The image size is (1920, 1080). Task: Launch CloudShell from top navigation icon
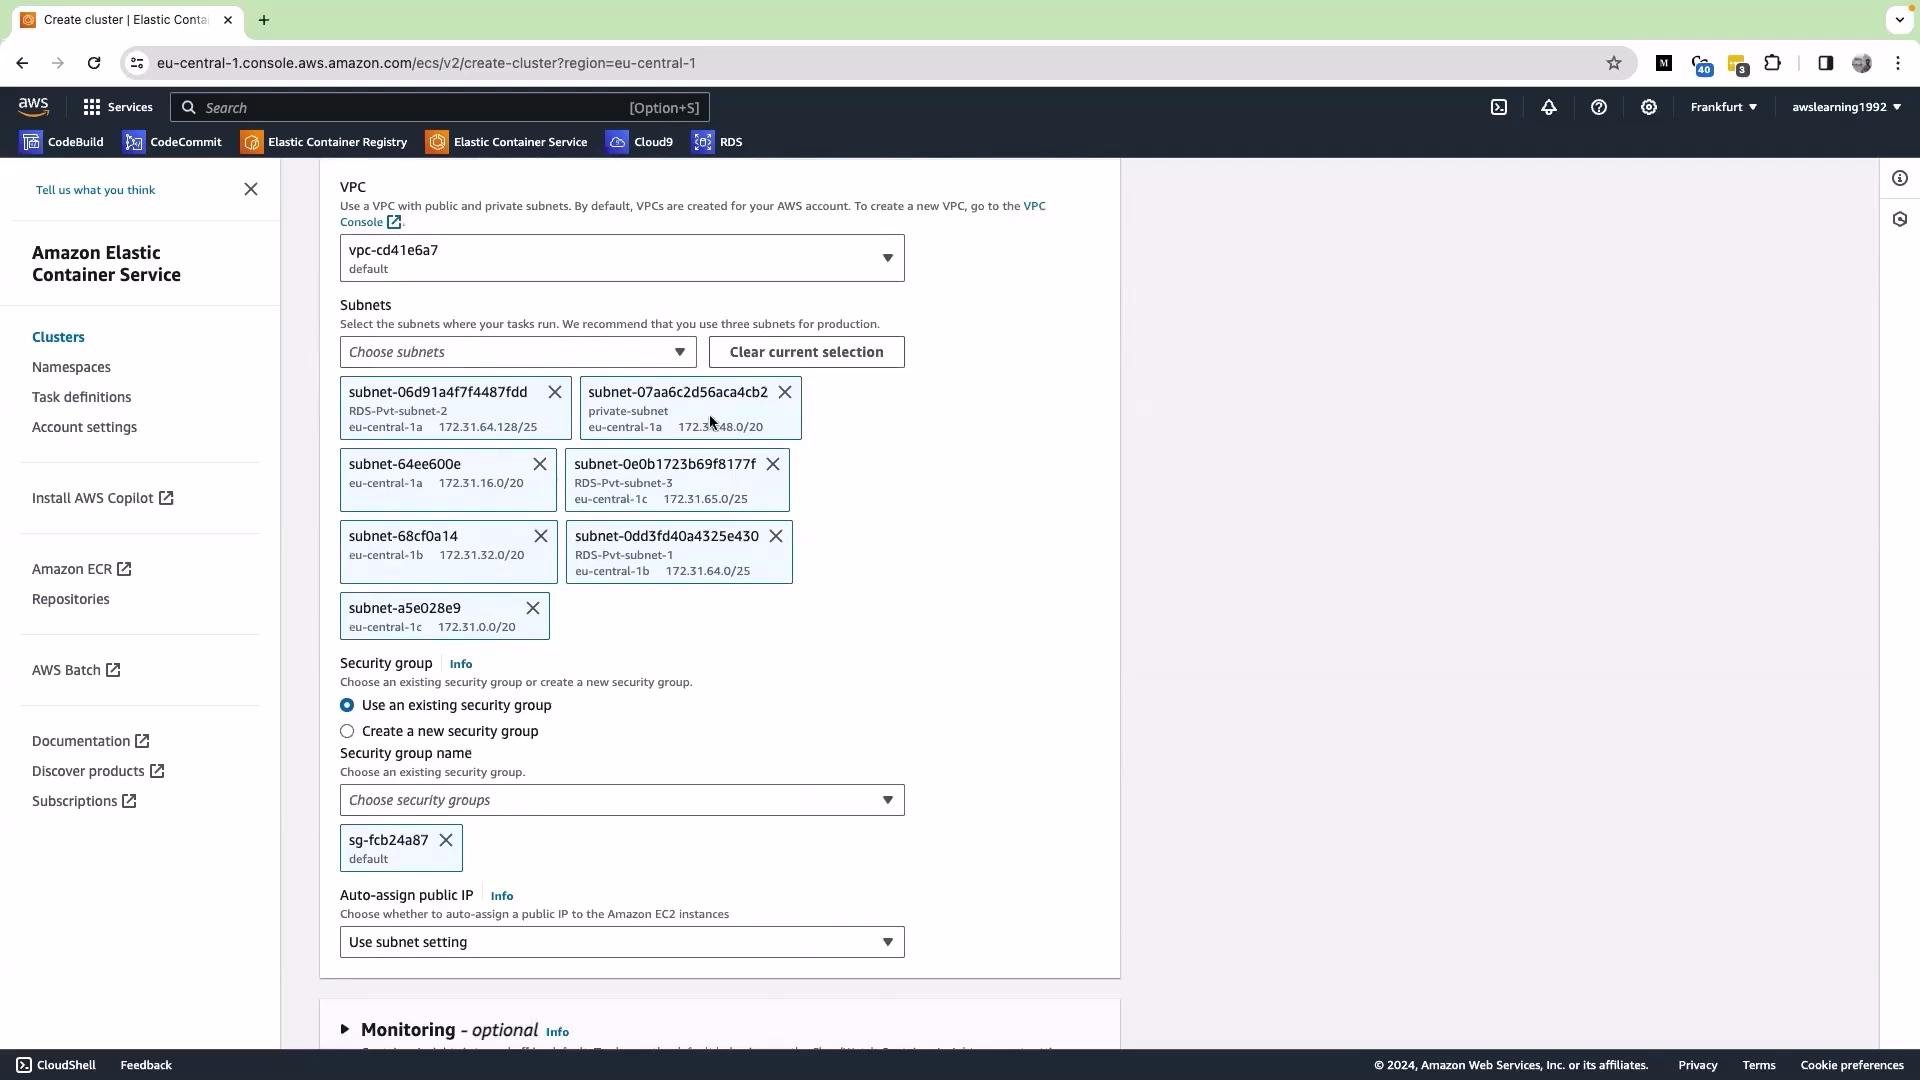pyautogui.click(x=1499, y=107)
